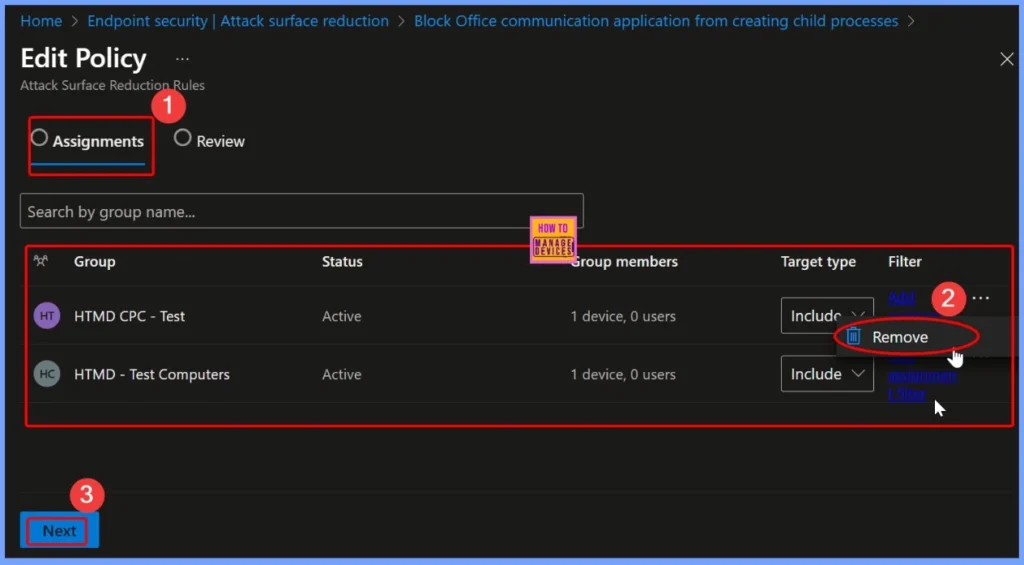This screenshot has height=565, width=1024.
Task: Click Active status for HTMD CPC - Test
Action: (x=342, y=316)
